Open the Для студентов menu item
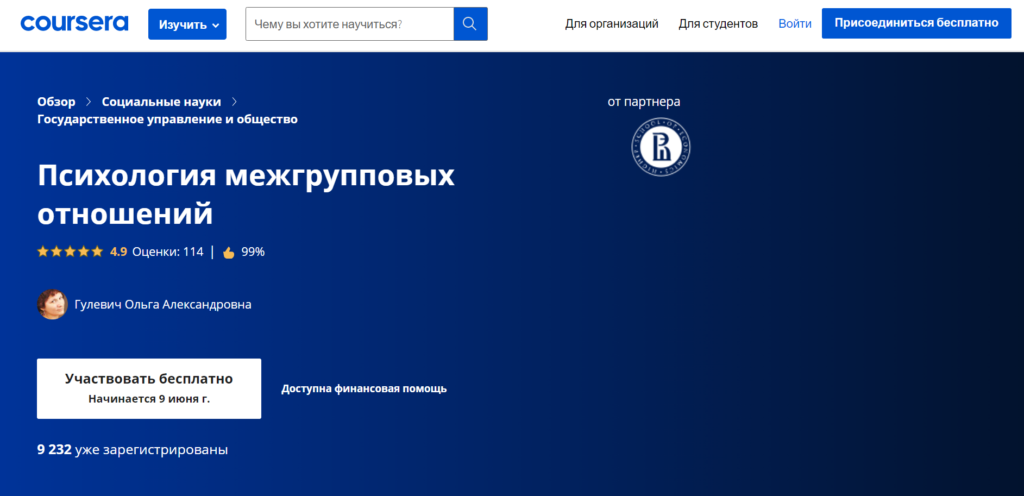The width and height of the screenshot is (1024, 496). point(718,23)
